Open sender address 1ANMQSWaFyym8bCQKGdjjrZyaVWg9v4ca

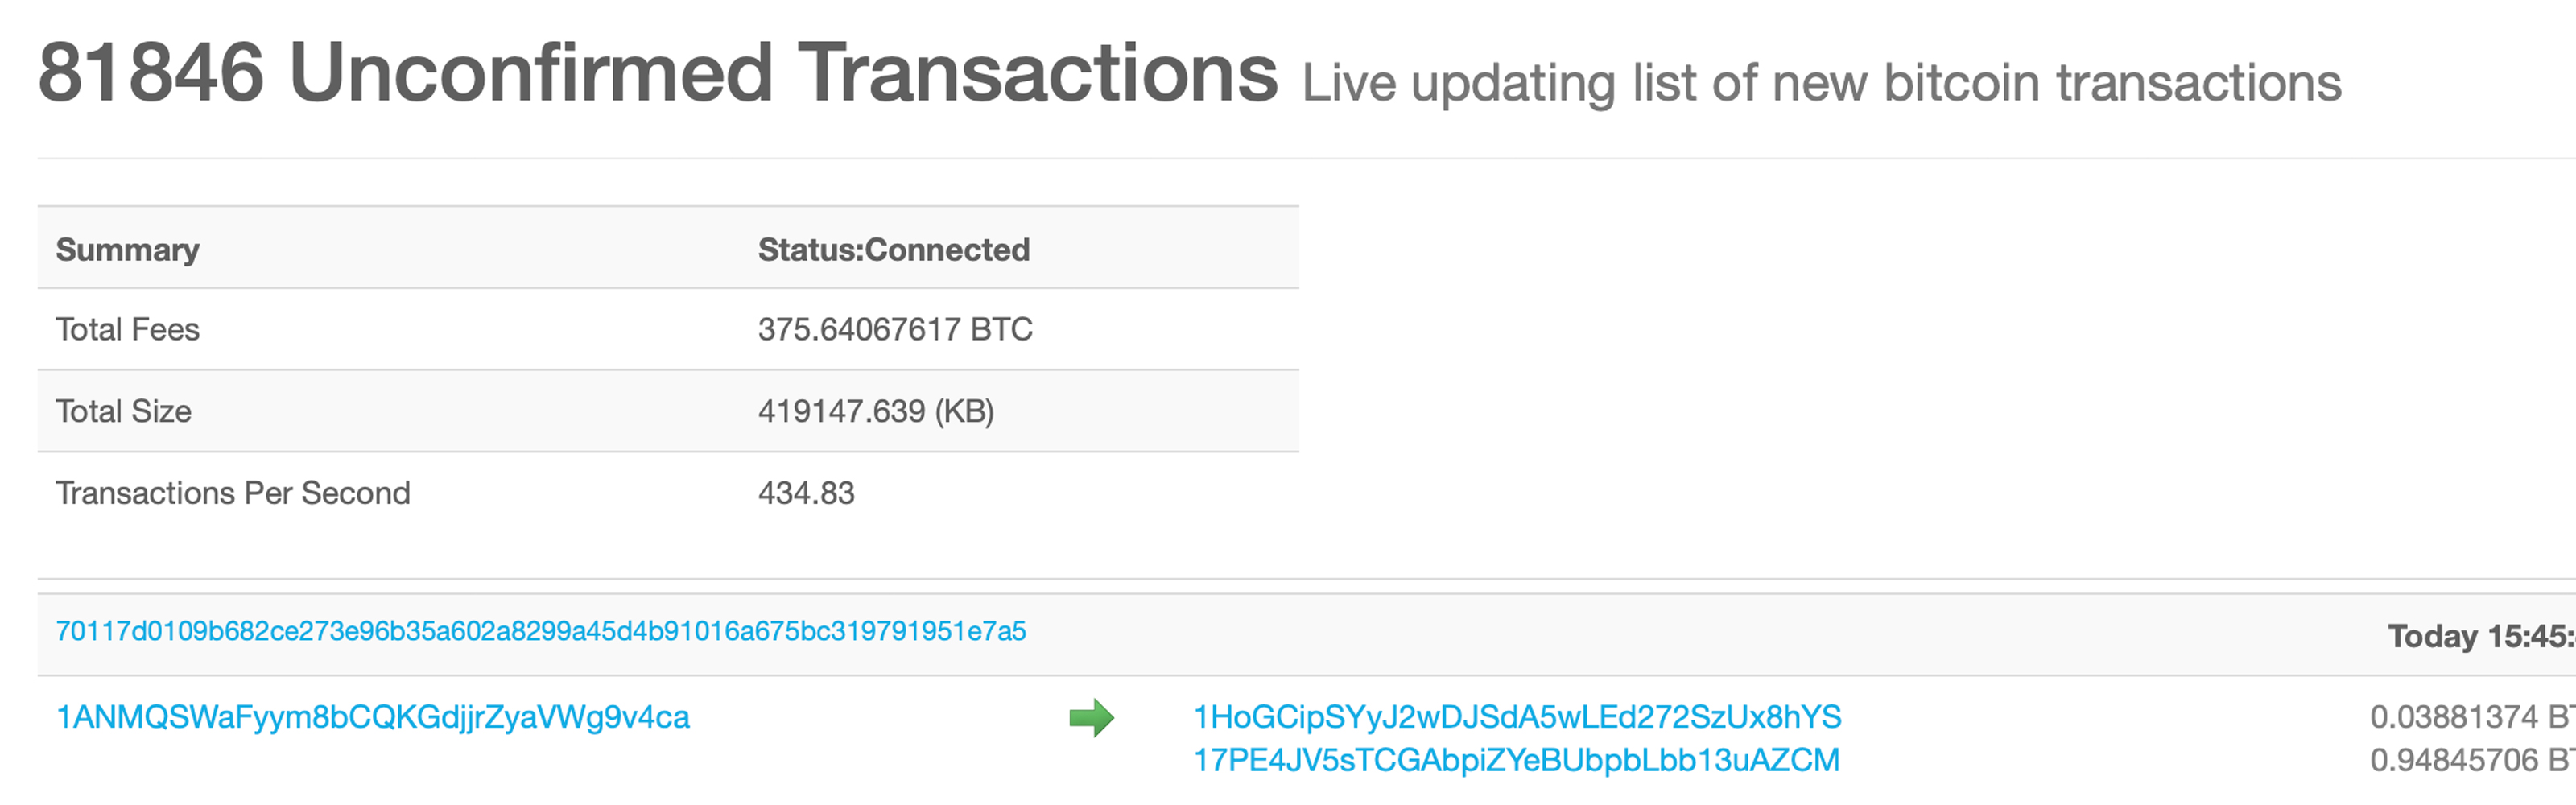(372, 717)
